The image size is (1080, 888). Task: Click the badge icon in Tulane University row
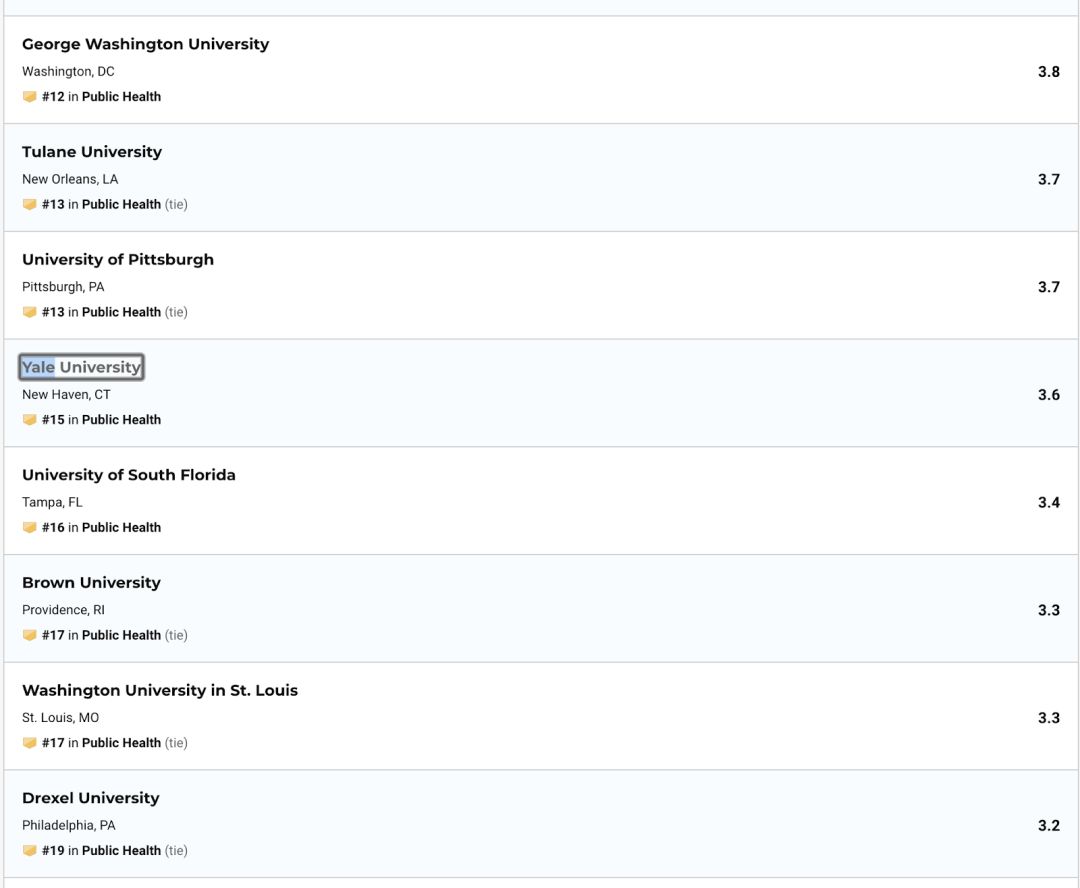click(x=30, y=205)
